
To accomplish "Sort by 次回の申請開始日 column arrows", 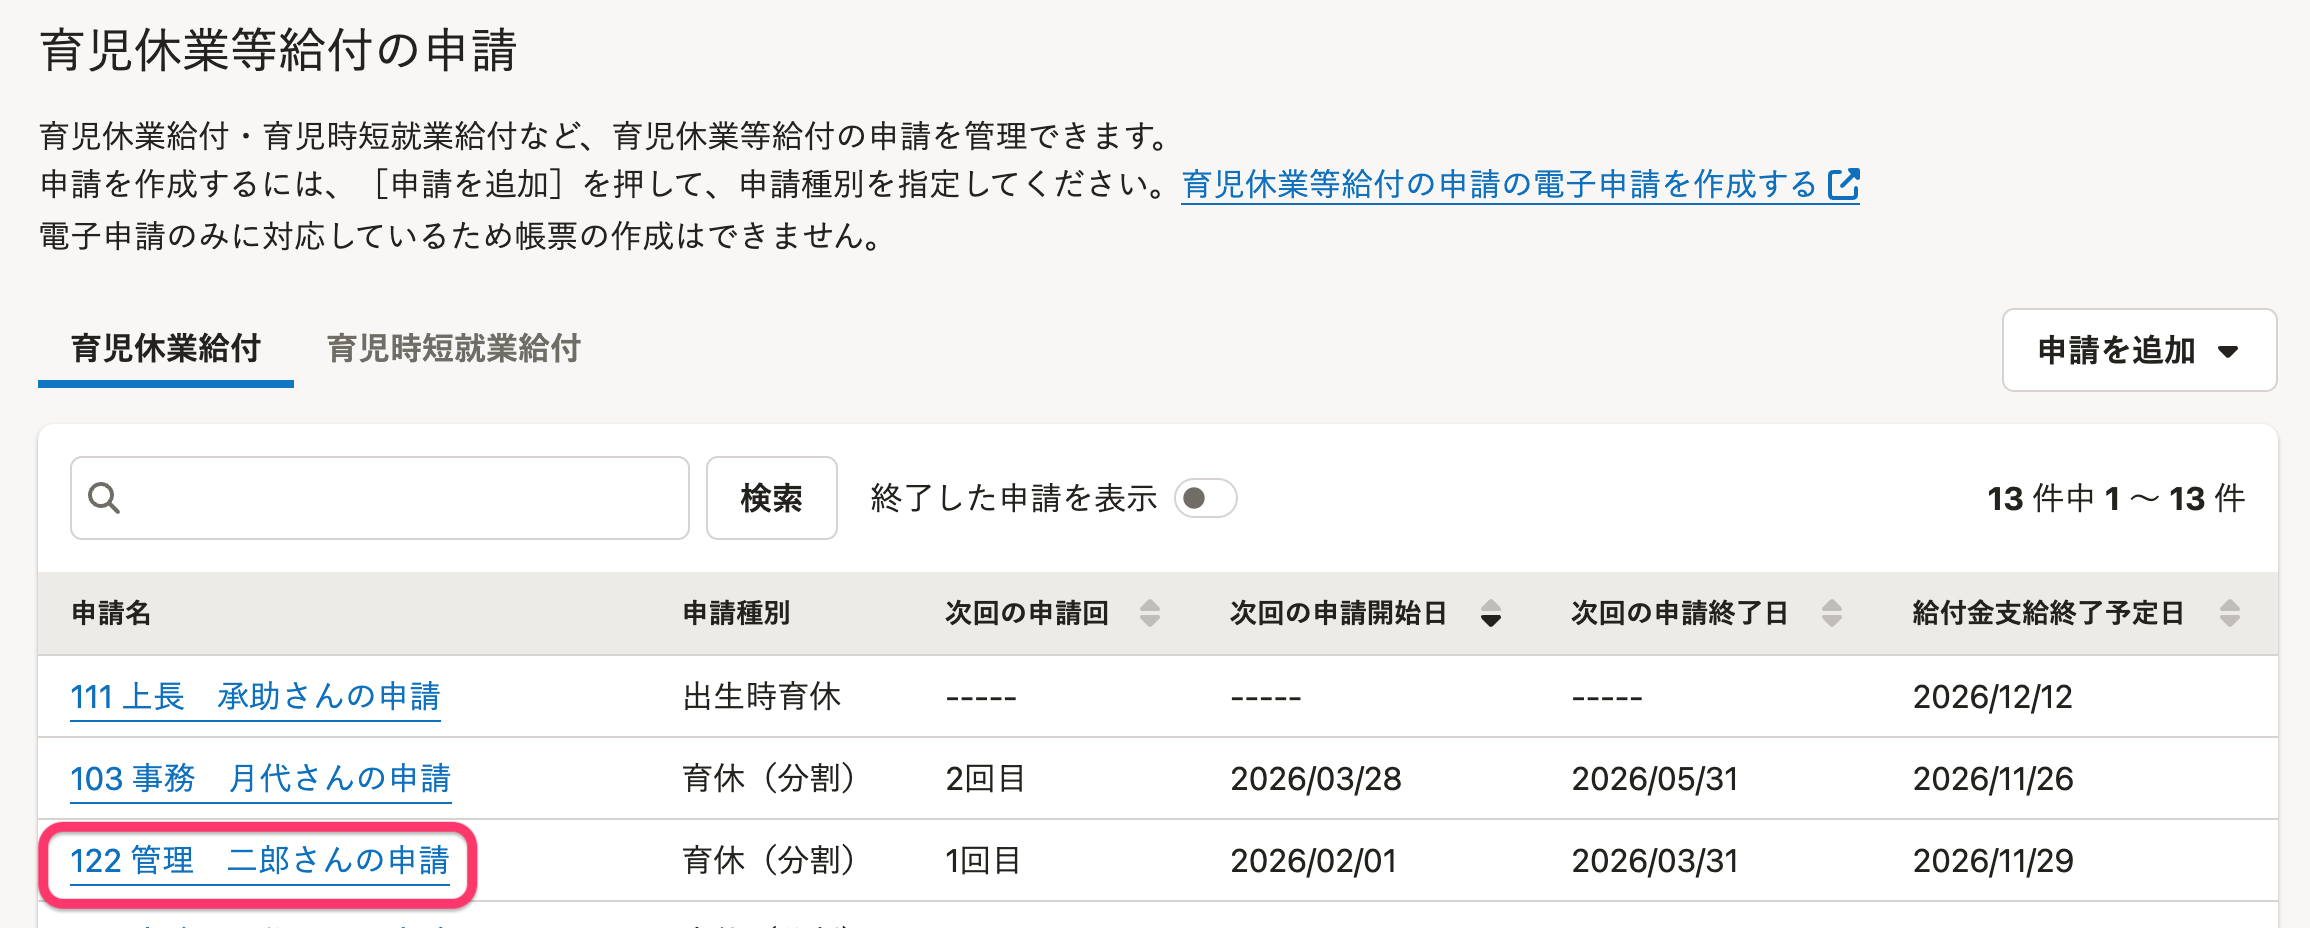I will [x=1490, y=613].
